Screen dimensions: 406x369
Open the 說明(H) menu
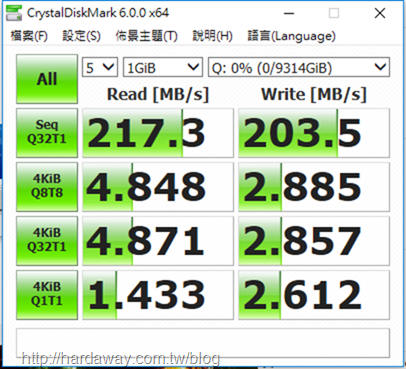click(x=212, y=36)
